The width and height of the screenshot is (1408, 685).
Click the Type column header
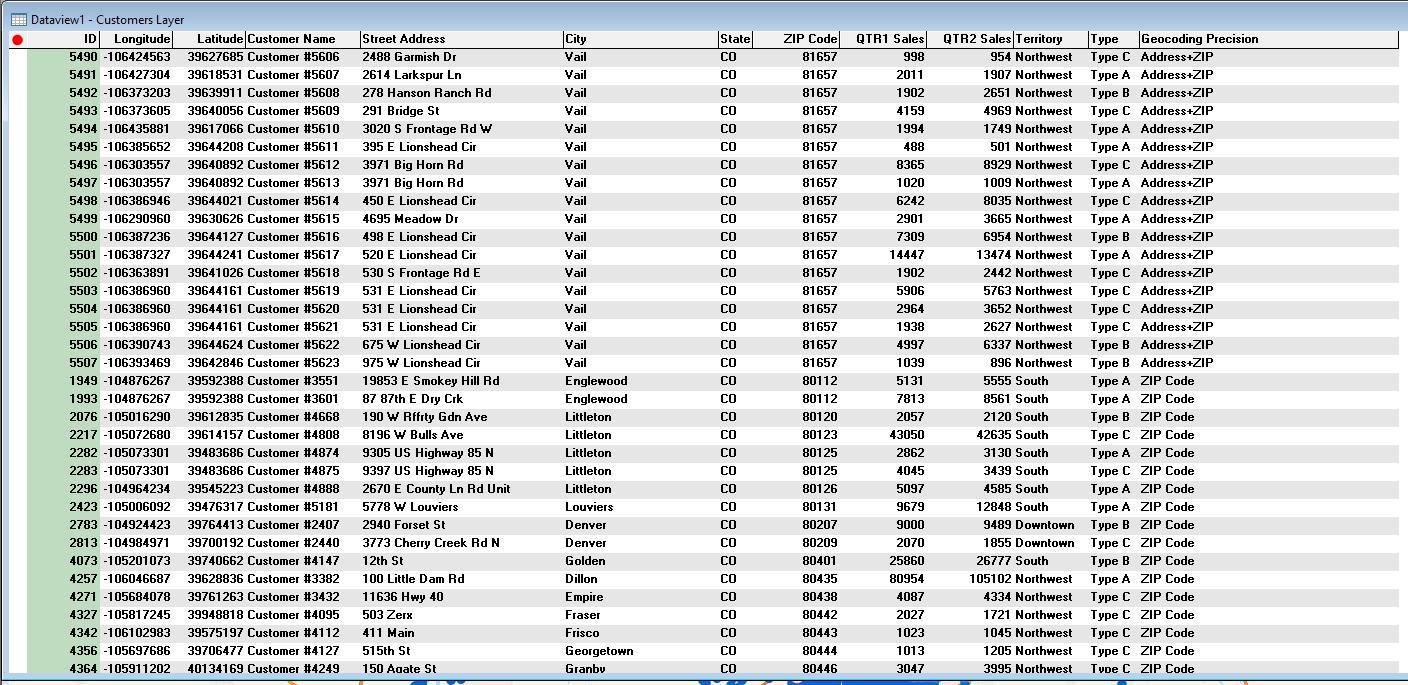click(1113, 39)
